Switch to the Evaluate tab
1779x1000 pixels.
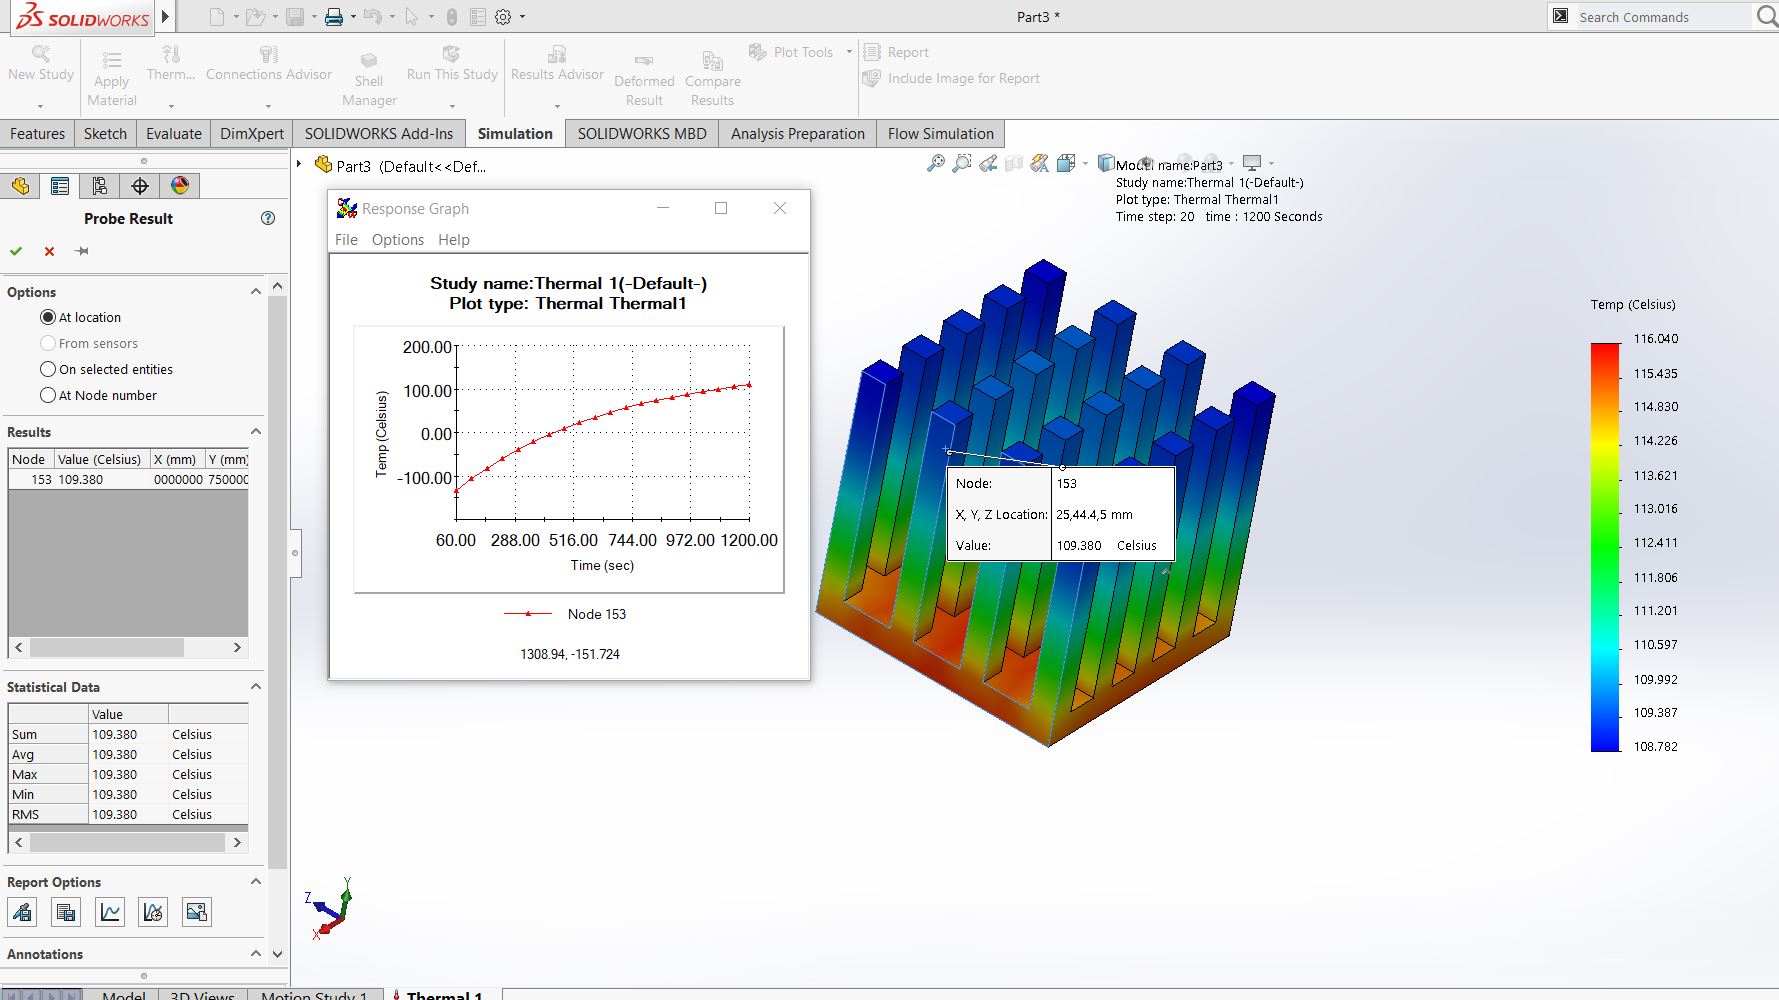pos(174,134)
